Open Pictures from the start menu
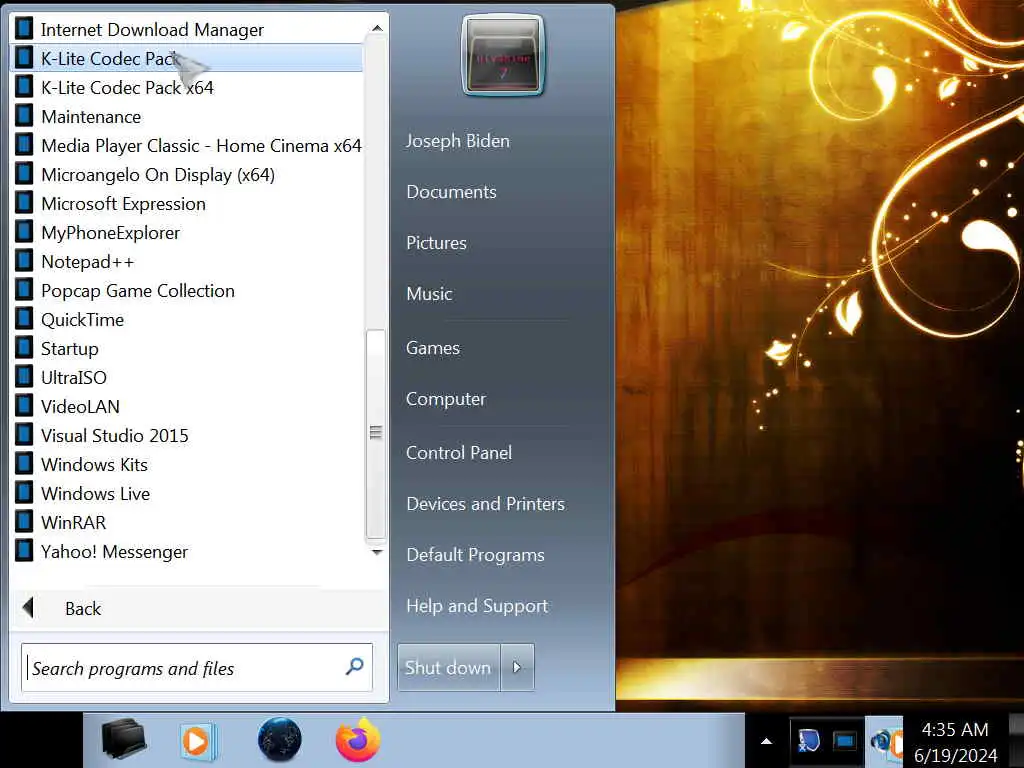Image resolution: width=1024 pixels, height=768 pixels. coord(436,243)
